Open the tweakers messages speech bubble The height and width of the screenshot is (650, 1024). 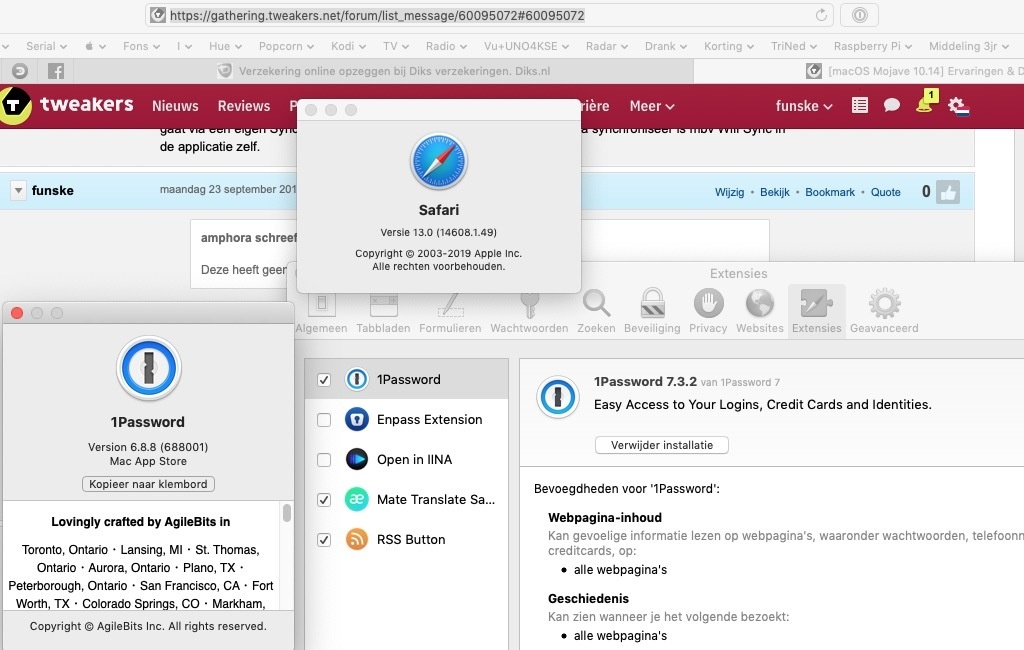pos(891,105)
